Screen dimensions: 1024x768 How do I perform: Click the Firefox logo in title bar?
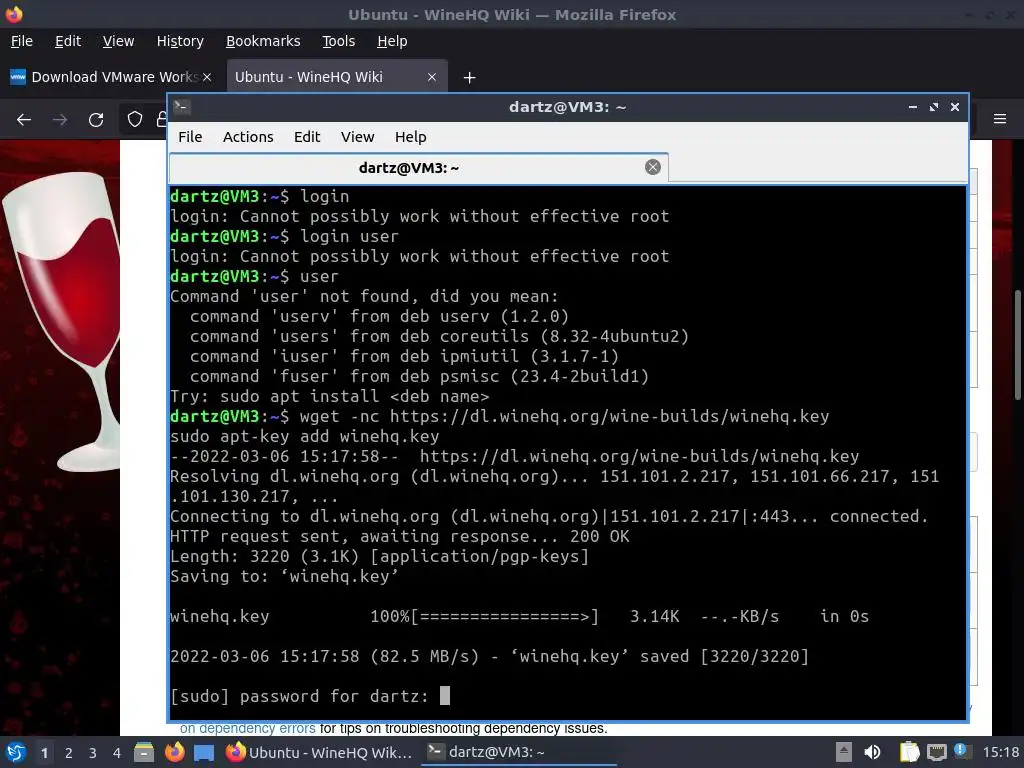[x=14, y=14]
